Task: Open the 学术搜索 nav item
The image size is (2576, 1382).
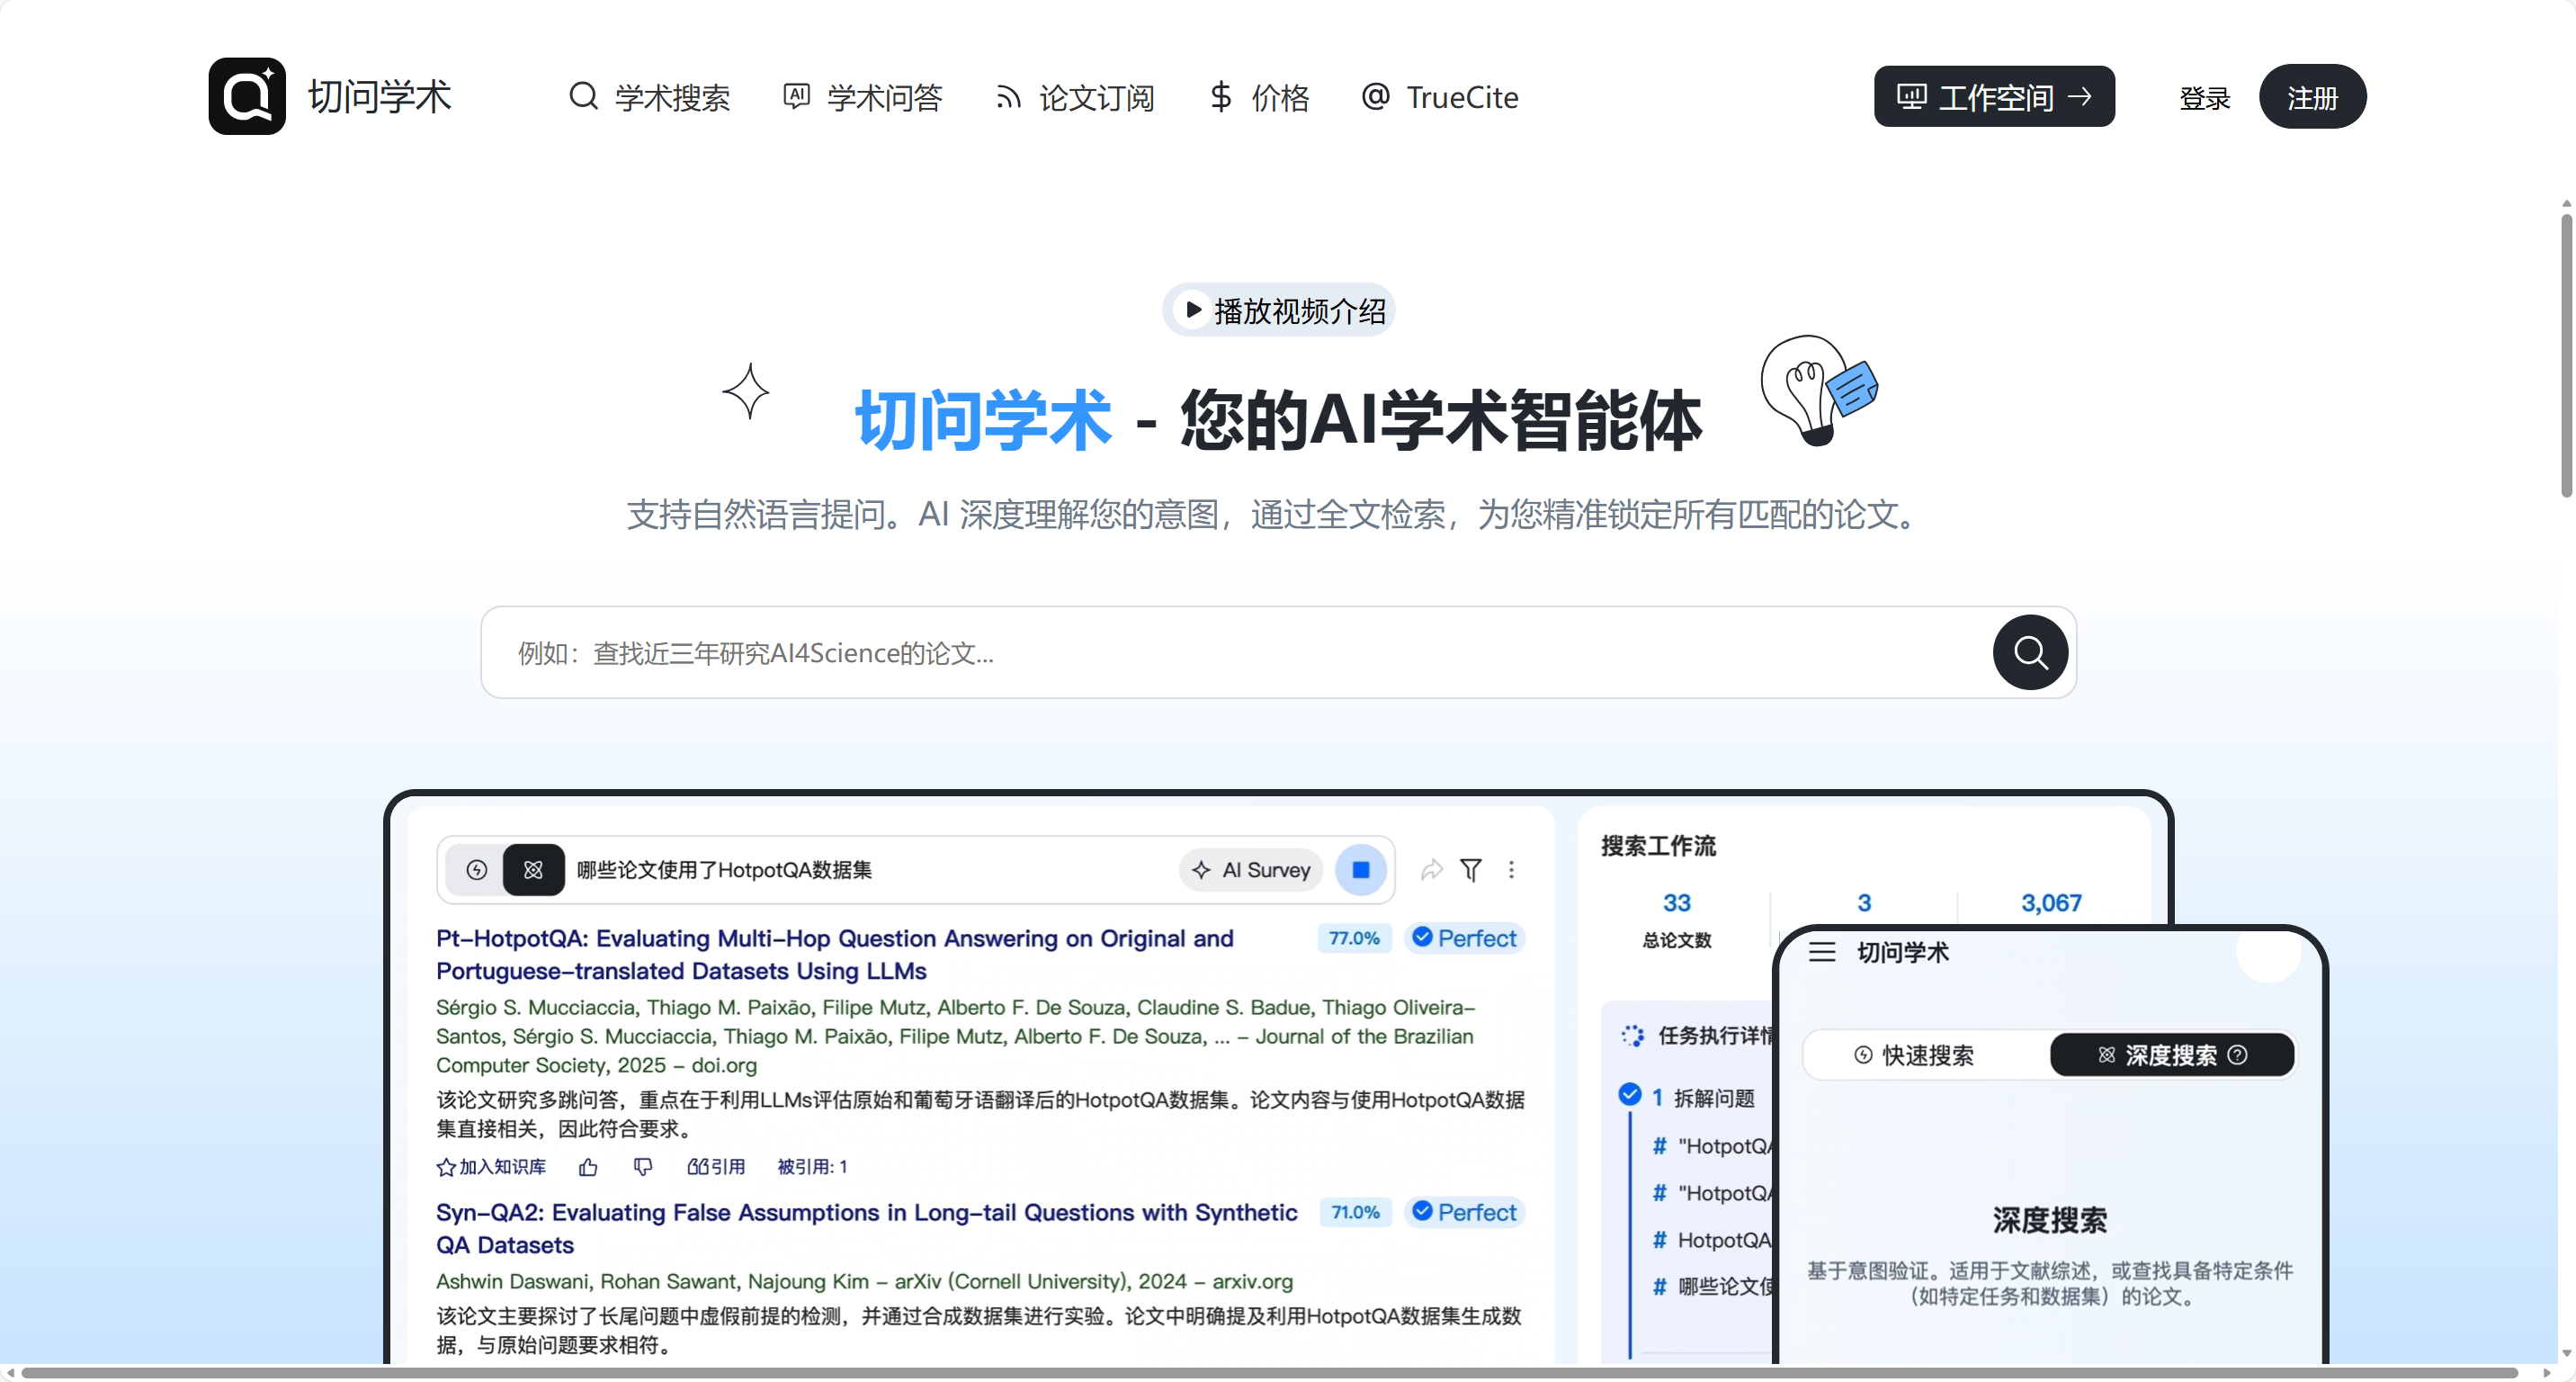Action: coord(650,97)
